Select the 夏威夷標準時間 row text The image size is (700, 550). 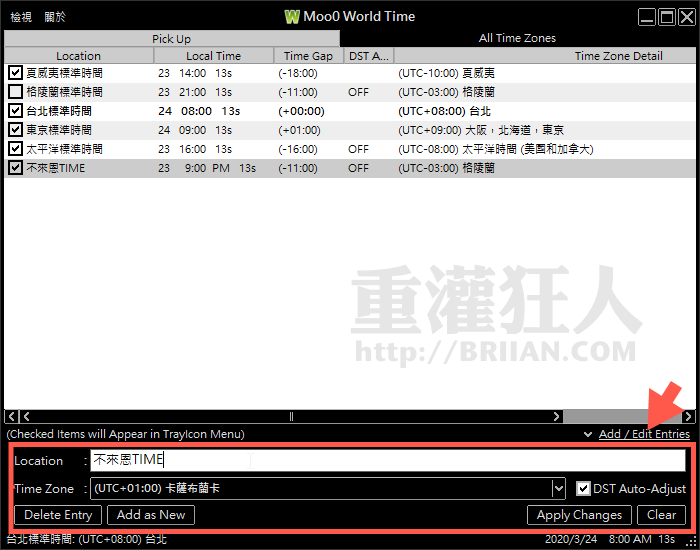point(64,73)
